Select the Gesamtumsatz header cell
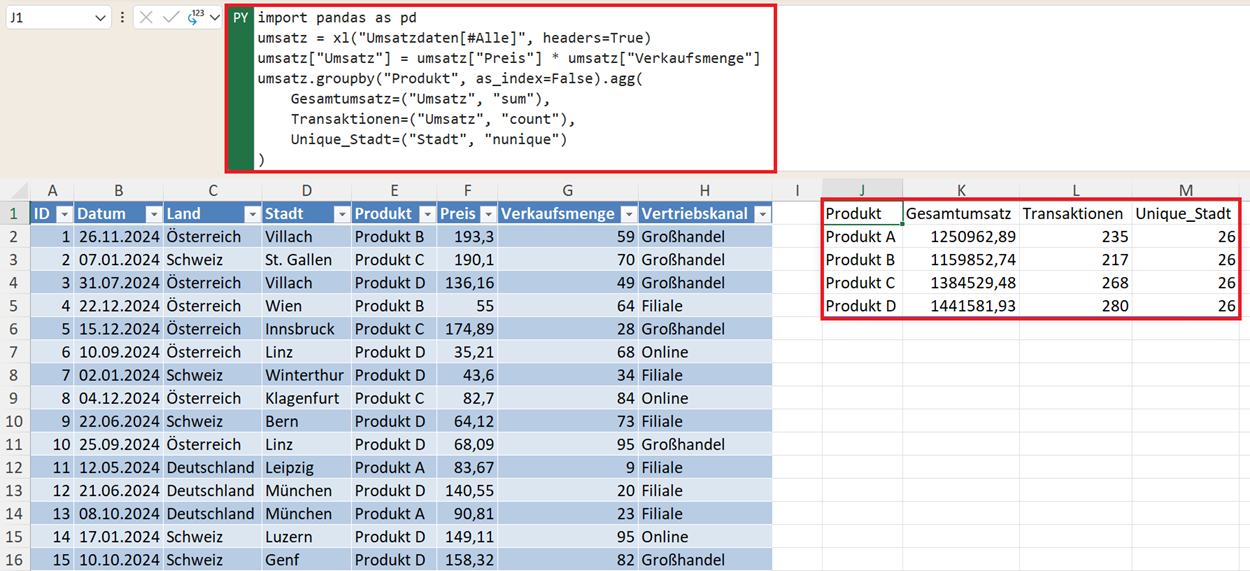 [960, 214]
